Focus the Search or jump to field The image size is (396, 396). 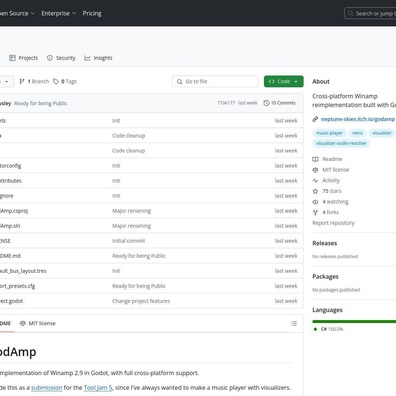point(370,13)
